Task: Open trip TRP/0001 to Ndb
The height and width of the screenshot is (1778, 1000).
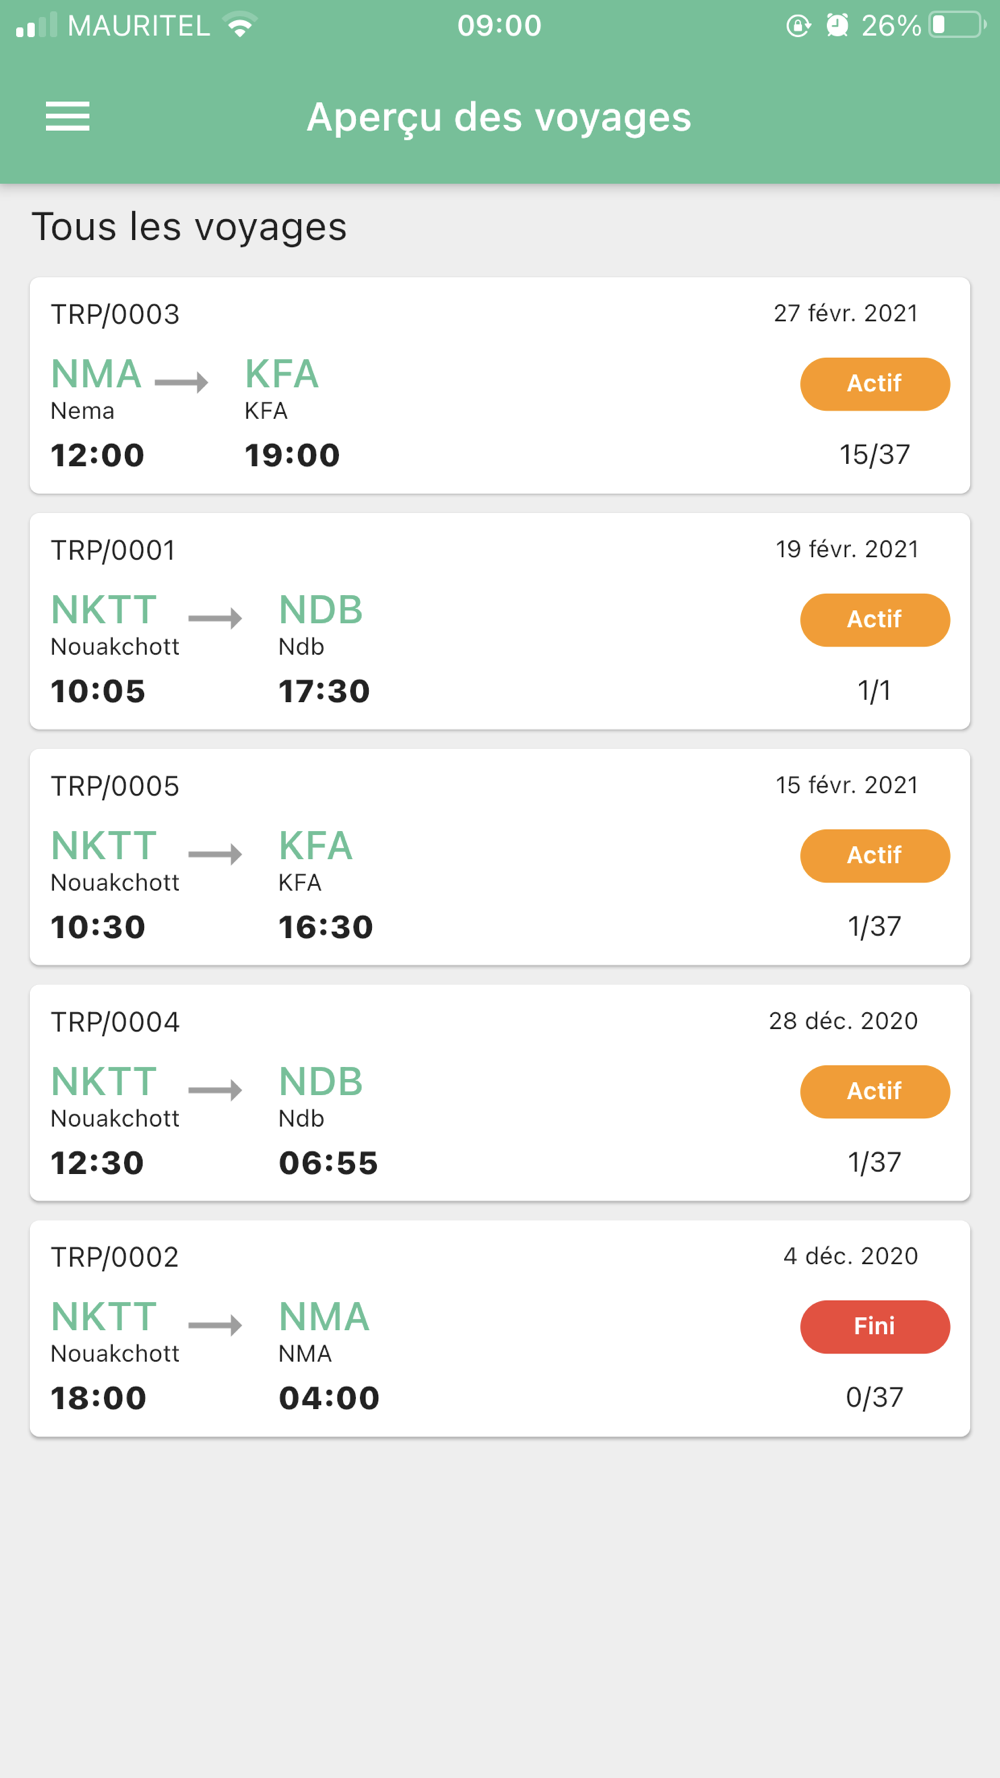Action: tap(500, 621)
